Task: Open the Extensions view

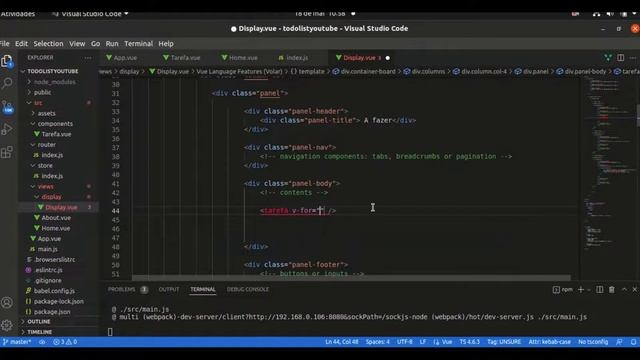Action: (x=7, y=152)
